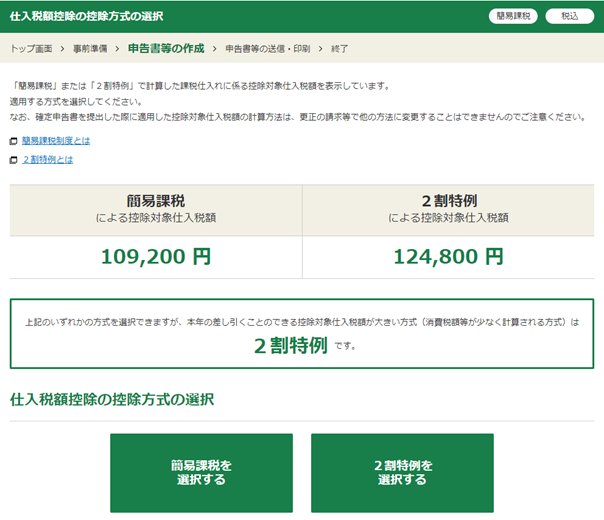Screen dimensions: 604x520
Task: Click external-window icon beside 簡易課税制度とは
Action: [x=13, y=141]
